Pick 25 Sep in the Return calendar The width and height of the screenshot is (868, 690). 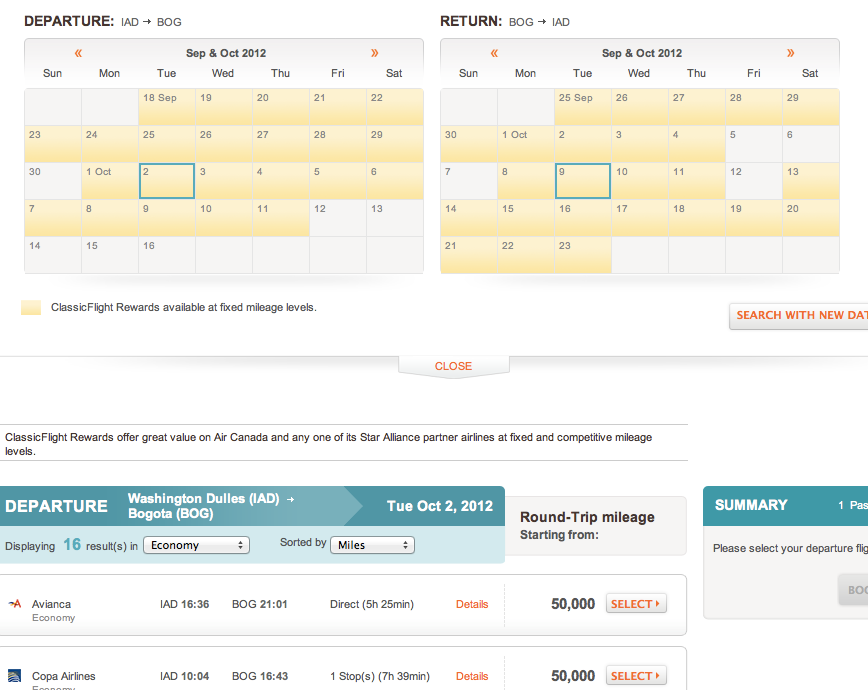click(x=583, y=107)
